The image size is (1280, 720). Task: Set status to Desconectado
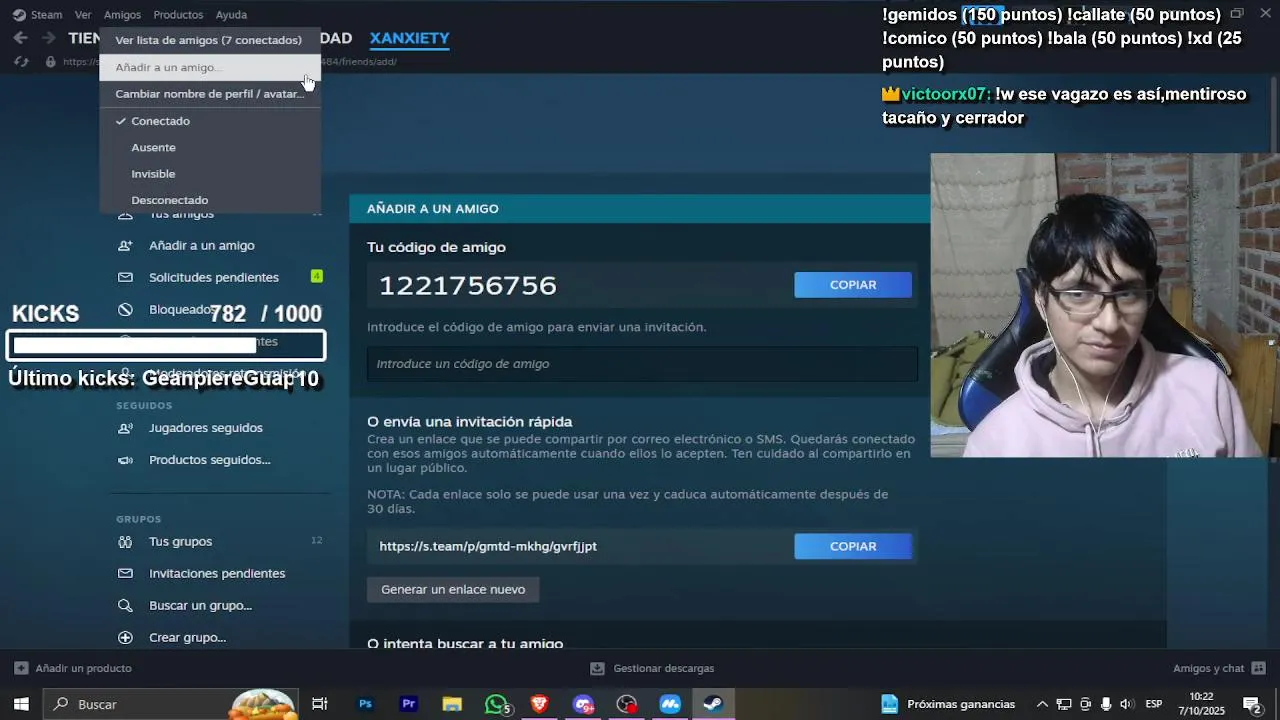coord(209,200)
